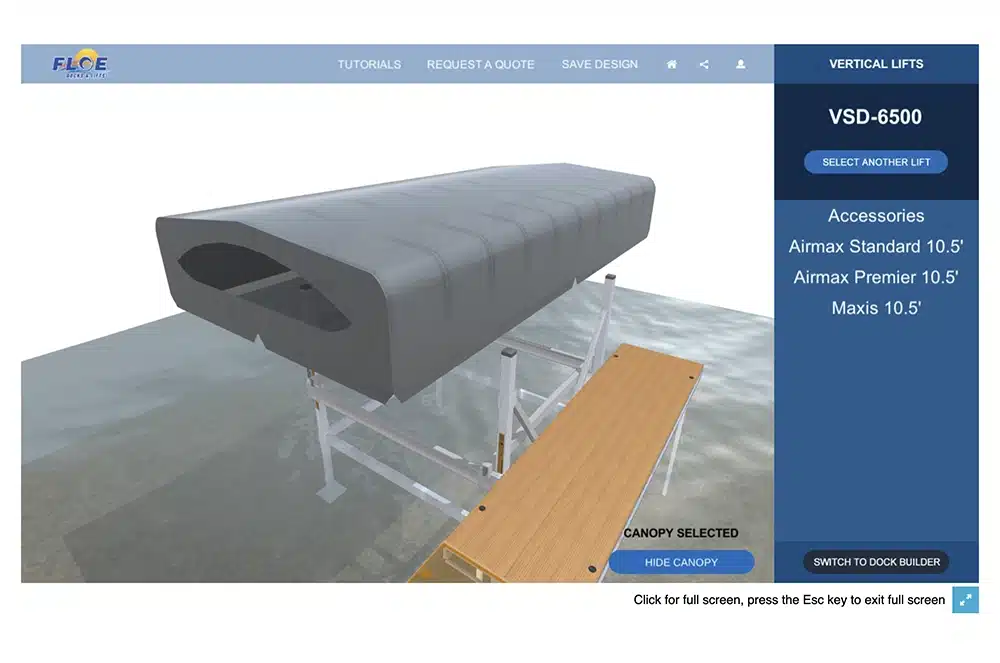Open the Tutorials menu
This screenshot has width=1000, height=663.
point(369,64)
